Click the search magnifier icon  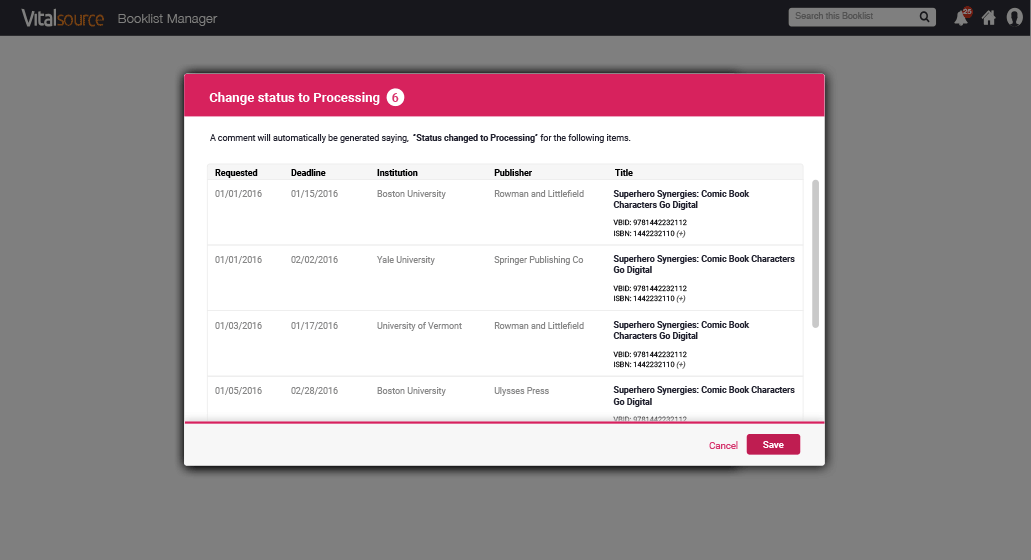(925, 17)
